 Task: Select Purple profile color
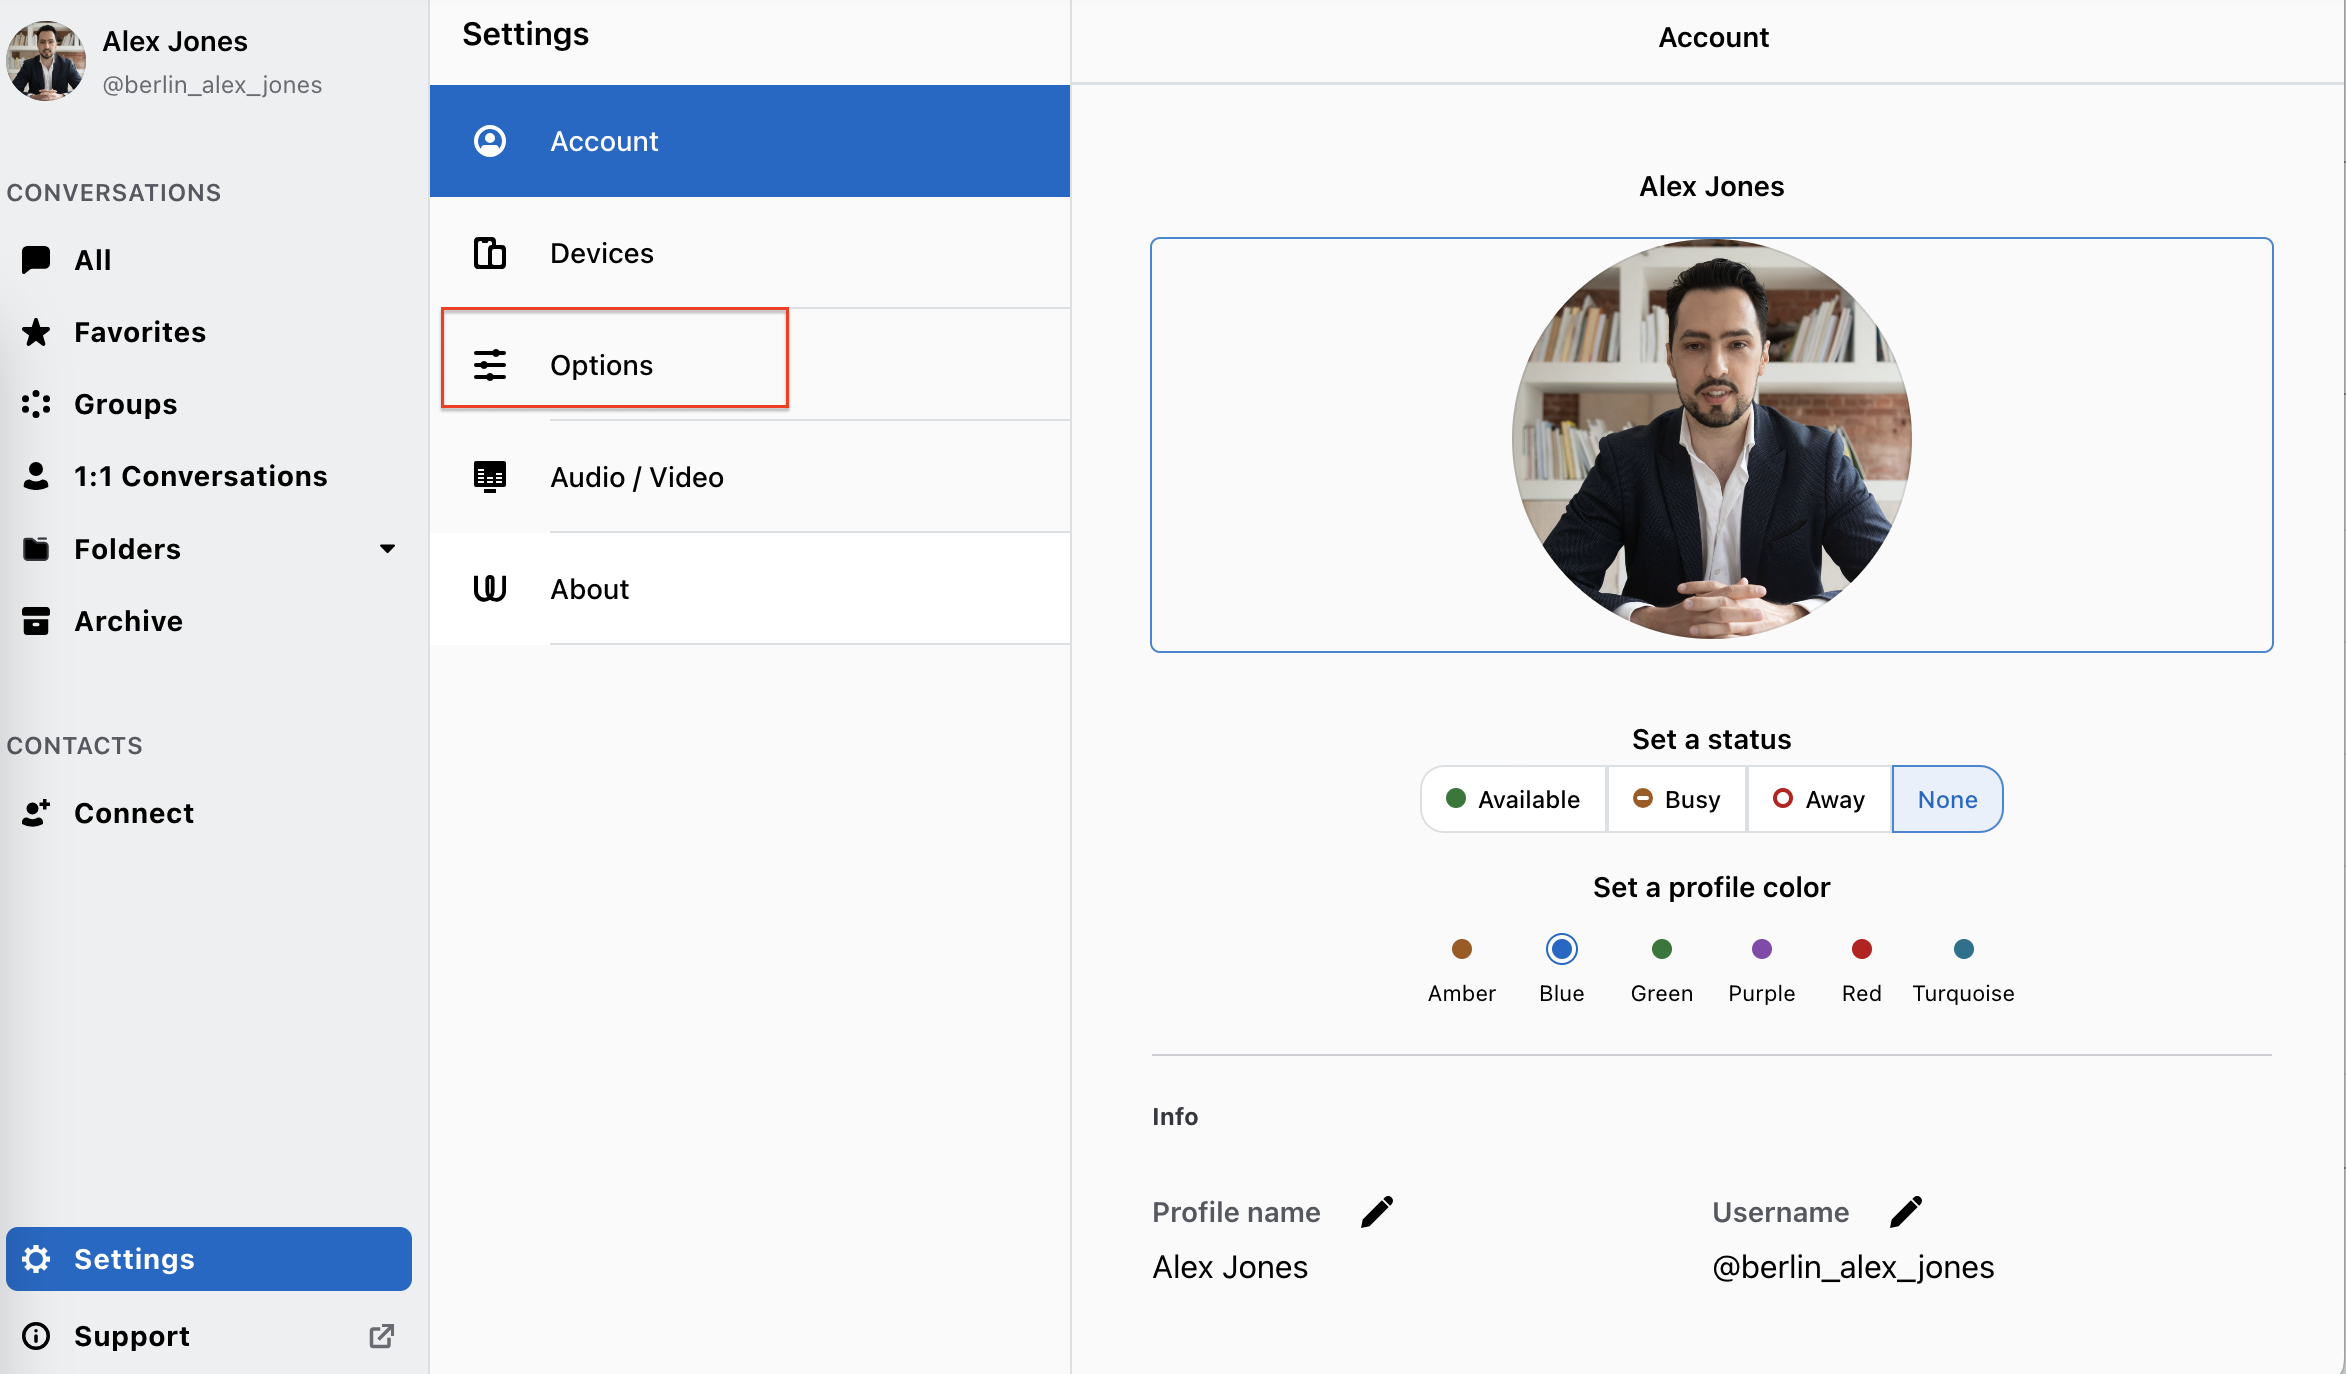pos(1762,949)
